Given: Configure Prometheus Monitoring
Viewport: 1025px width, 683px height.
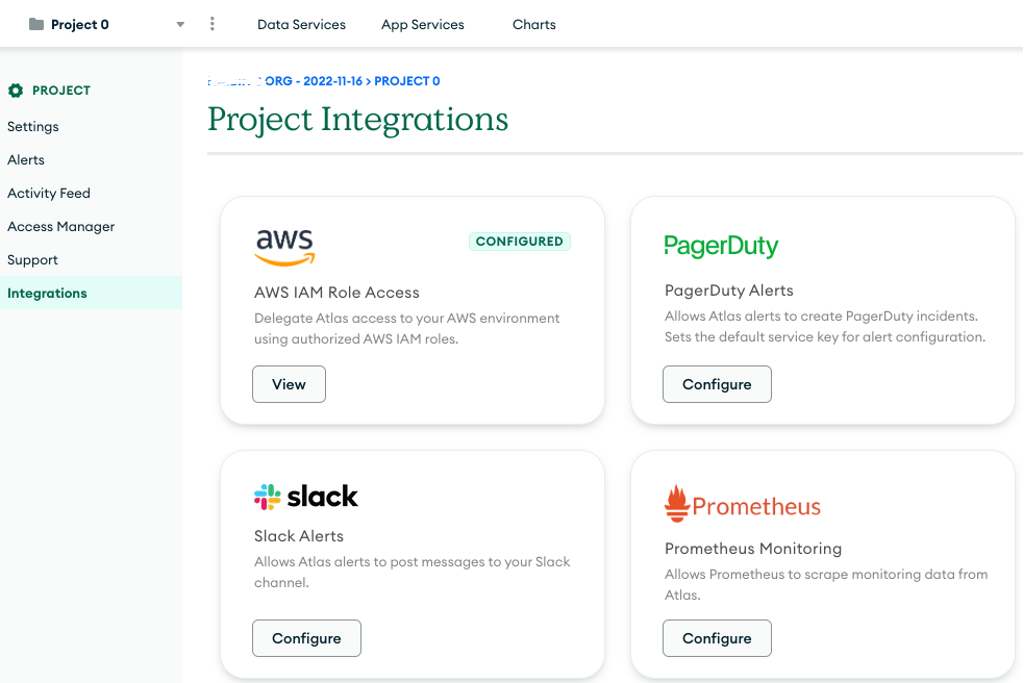Looking at the screenshot, I should [716, 638].
